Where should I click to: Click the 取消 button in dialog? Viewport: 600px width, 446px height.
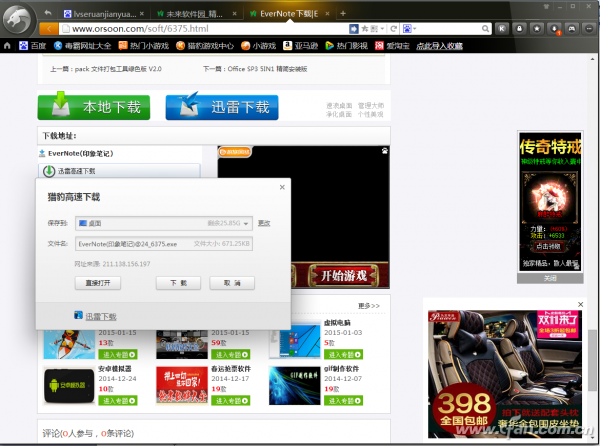point(232,283)
